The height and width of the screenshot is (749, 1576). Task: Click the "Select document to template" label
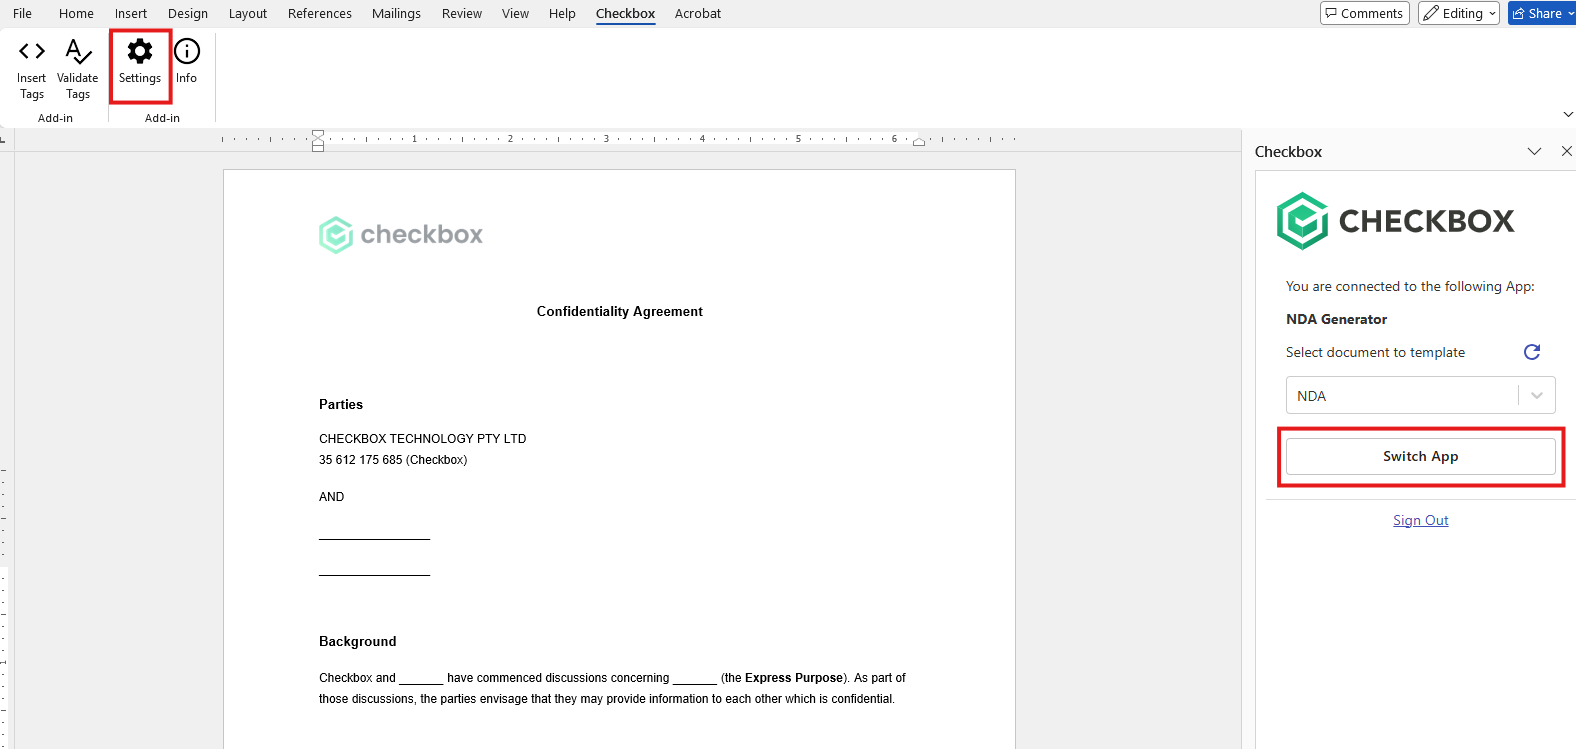click(1376, 353)
